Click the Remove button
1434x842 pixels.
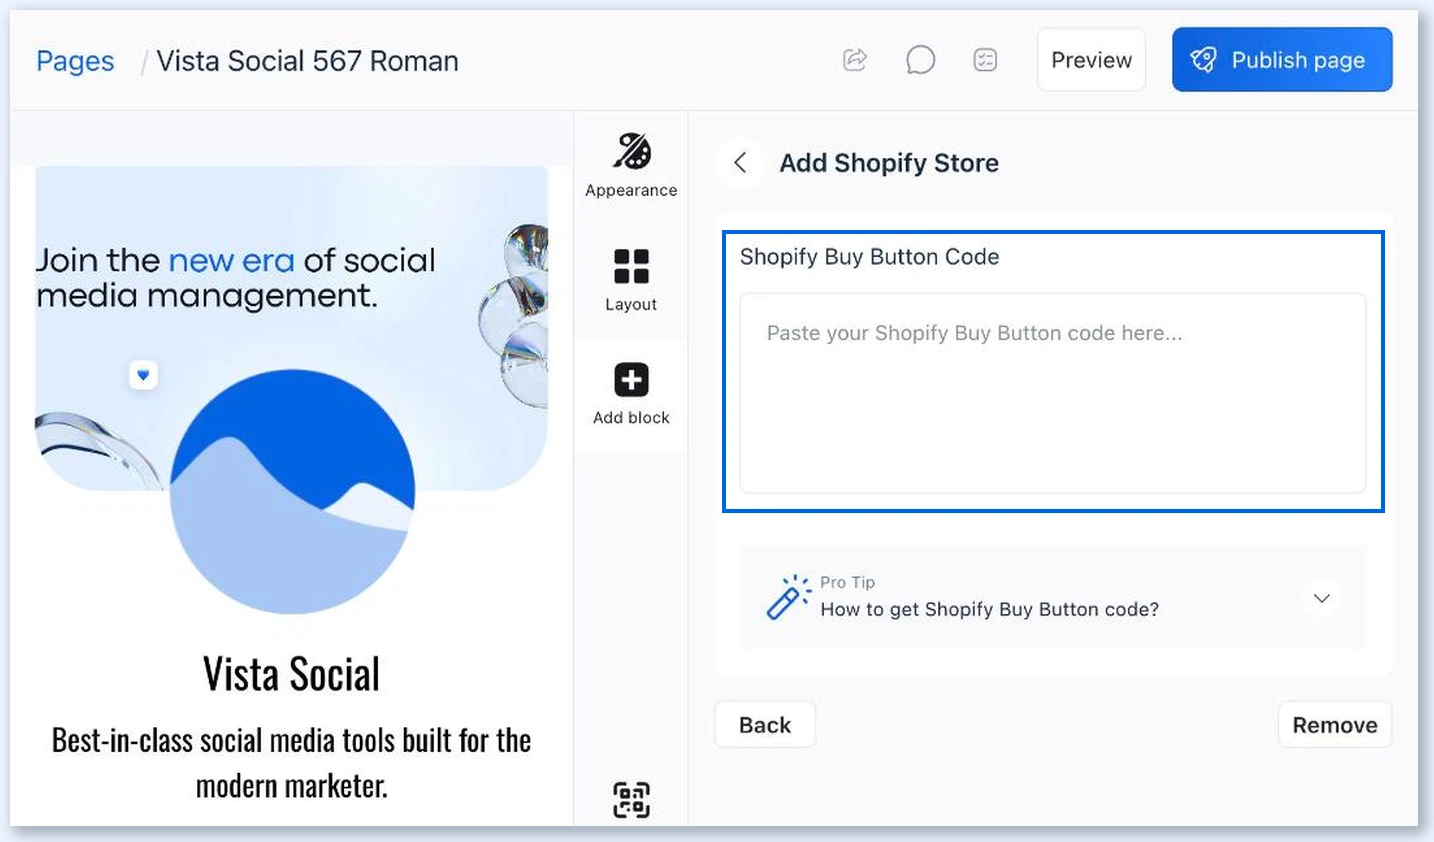1335,725
